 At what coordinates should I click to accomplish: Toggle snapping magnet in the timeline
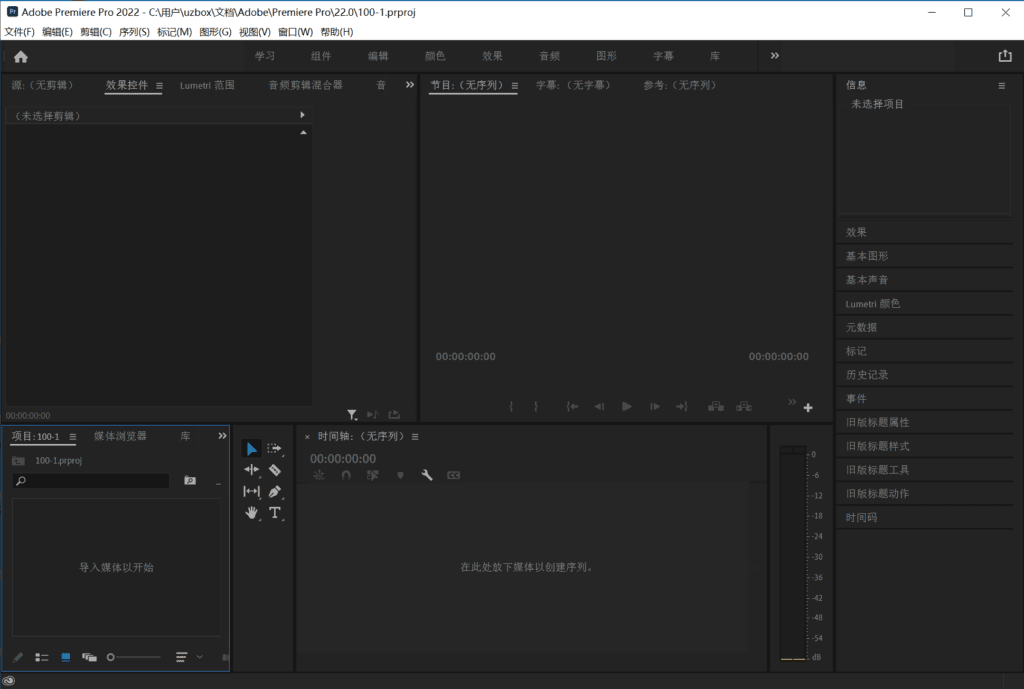[x=346, y=475]
